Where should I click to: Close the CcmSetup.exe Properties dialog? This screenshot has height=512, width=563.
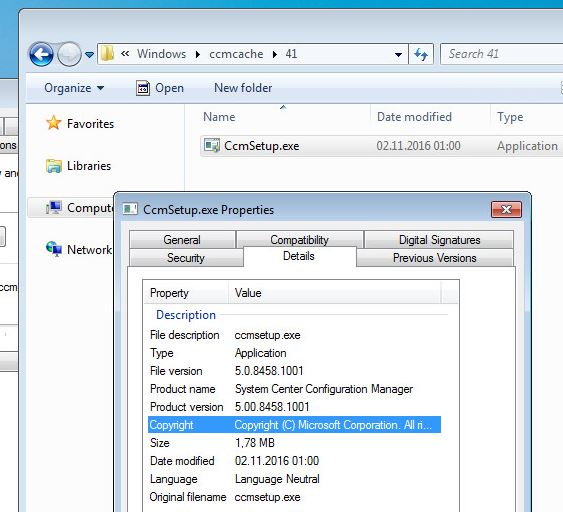pyautogui.click(x=506, y=209)
